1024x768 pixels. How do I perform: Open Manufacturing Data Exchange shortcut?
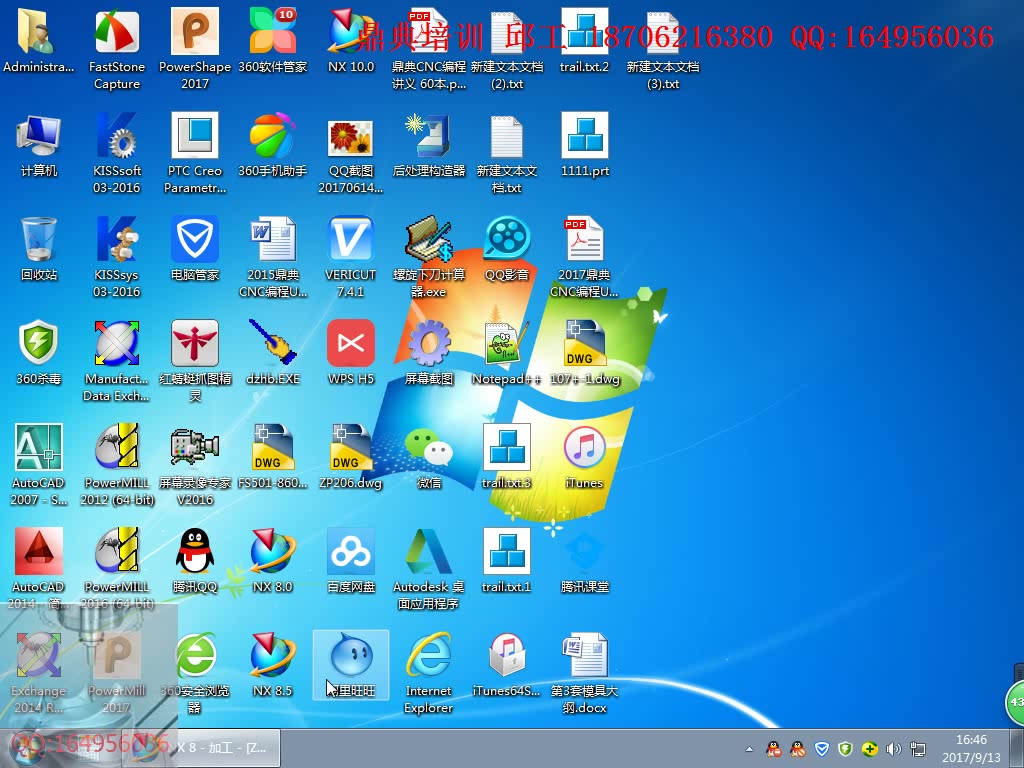(117, 360)
